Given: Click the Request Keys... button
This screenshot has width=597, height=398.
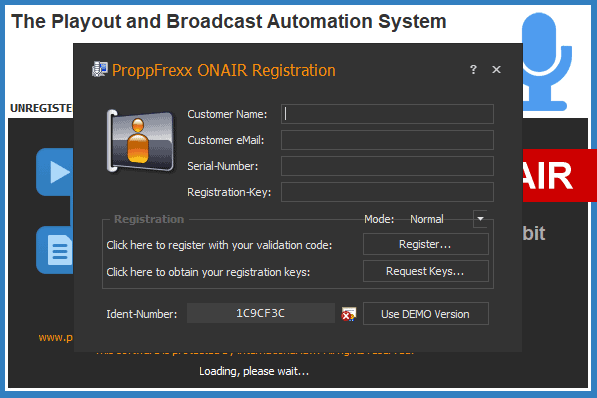Looking at the screenshot, I should point(426,271).
